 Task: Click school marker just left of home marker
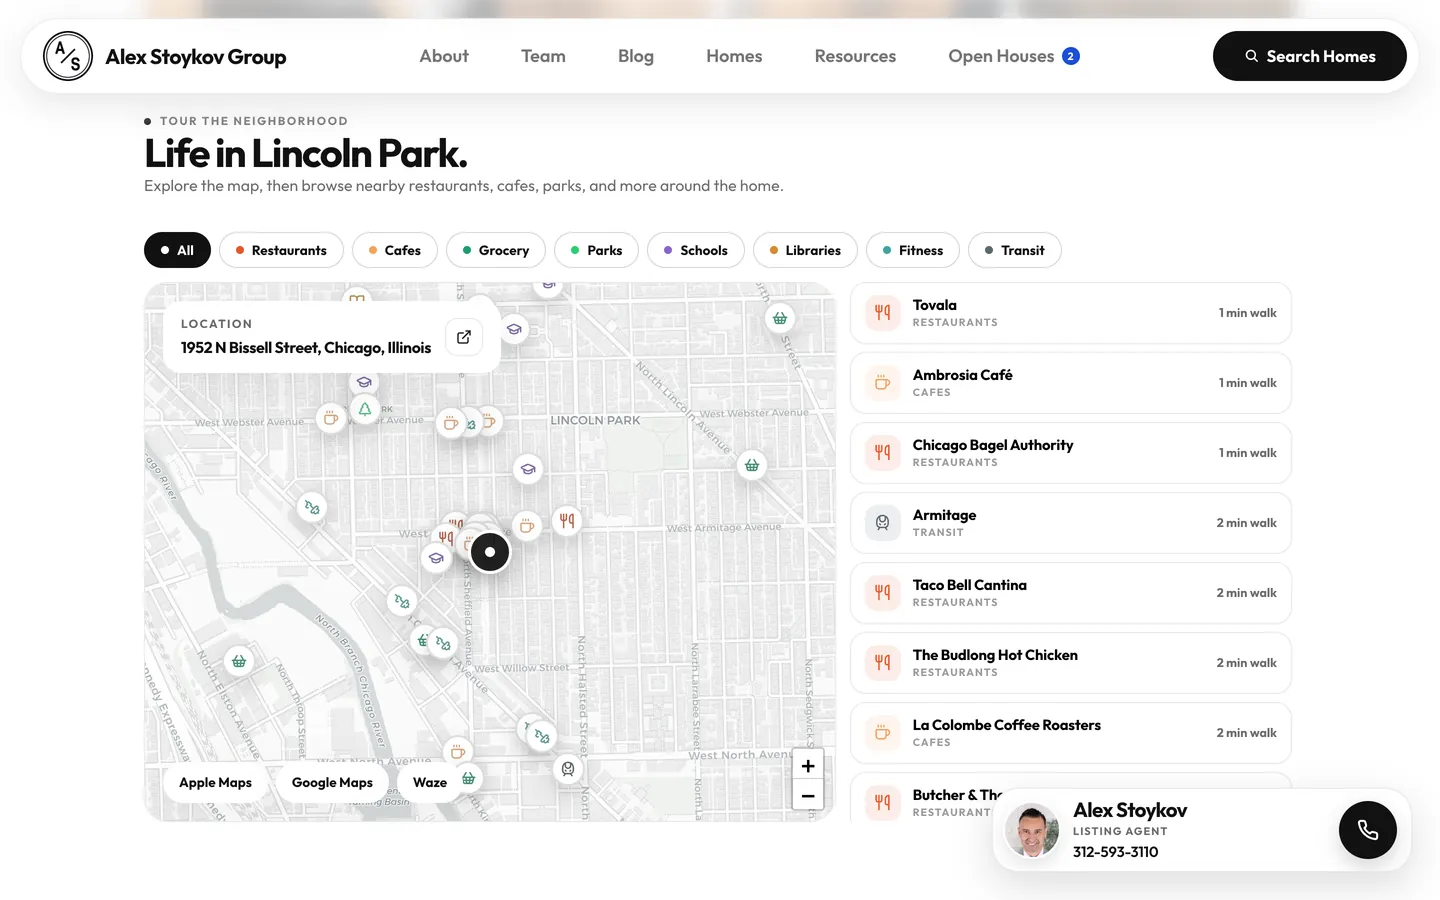pos(436,558)
